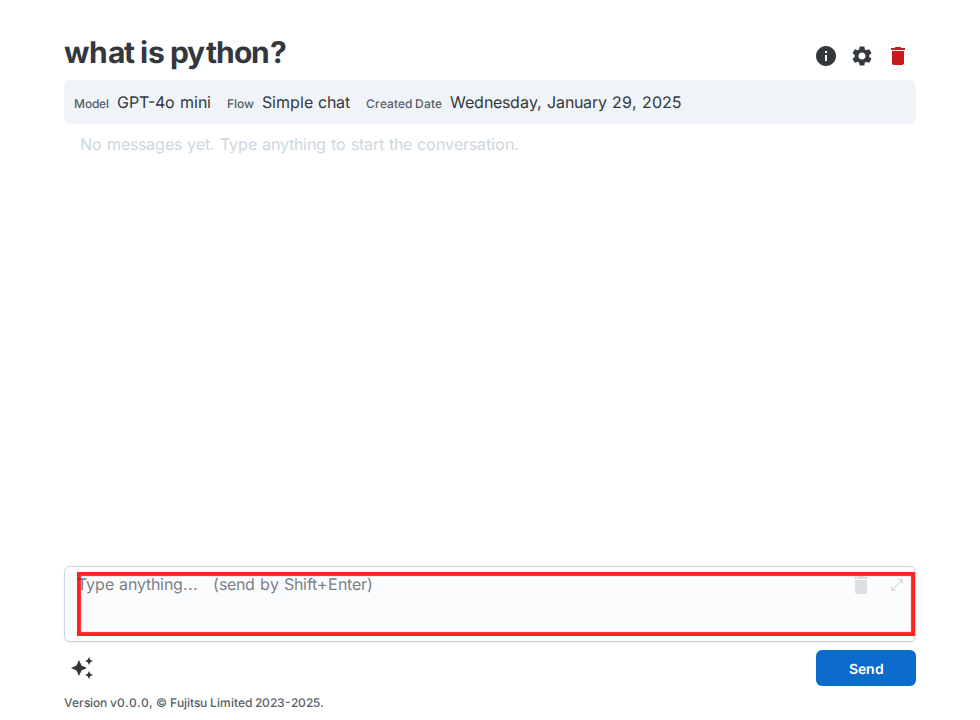
Task: Click the 'Created Date' label
Action: click(x=403, y=104)
